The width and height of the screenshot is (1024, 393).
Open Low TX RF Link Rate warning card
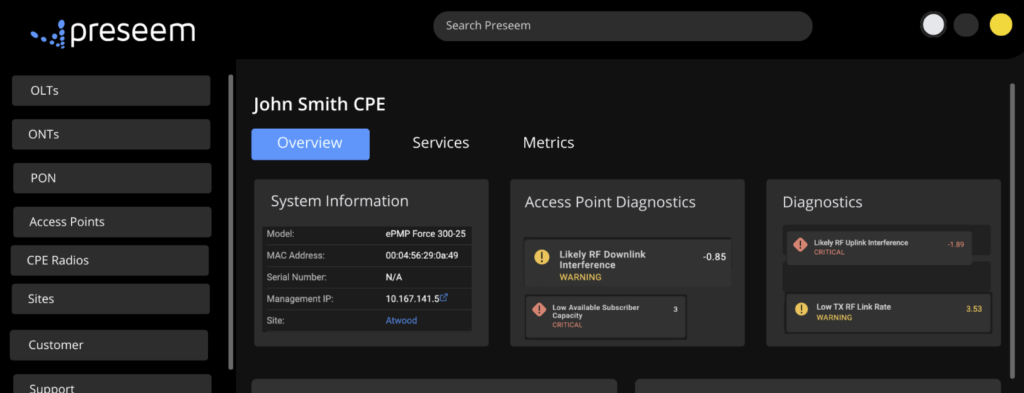pos(888,312)
